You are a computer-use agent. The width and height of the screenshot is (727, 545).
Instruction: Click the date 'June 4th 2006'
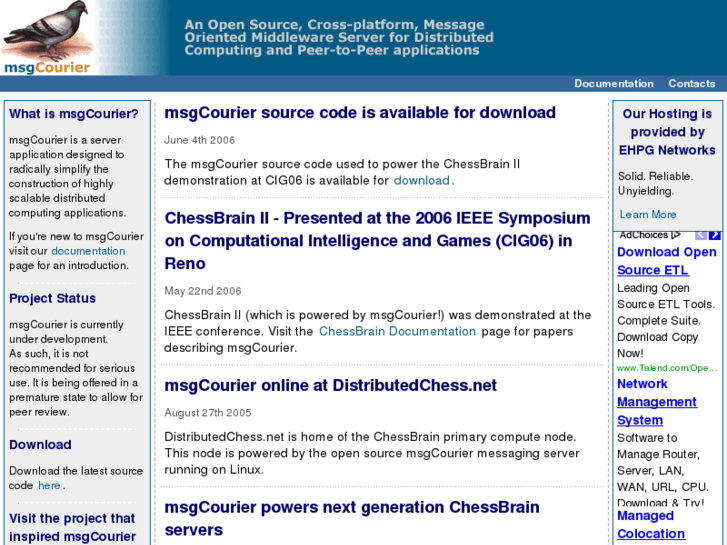point(199,140)
